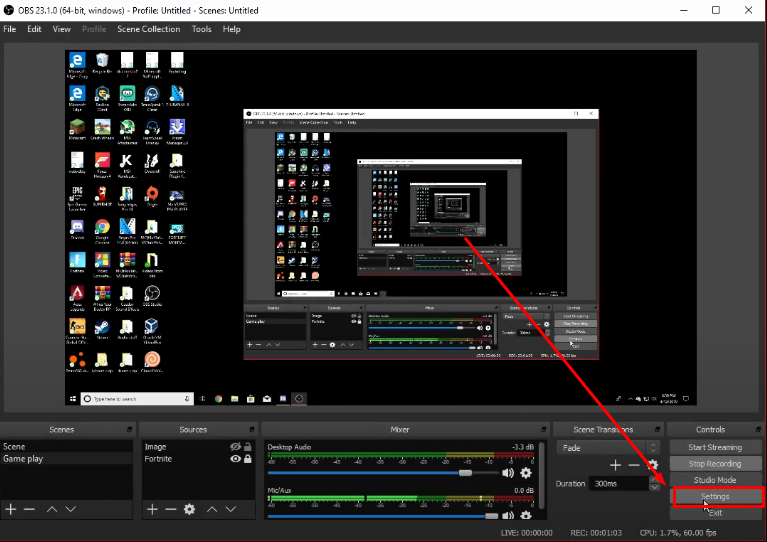Open the Help menu

[x=231, y=29]
